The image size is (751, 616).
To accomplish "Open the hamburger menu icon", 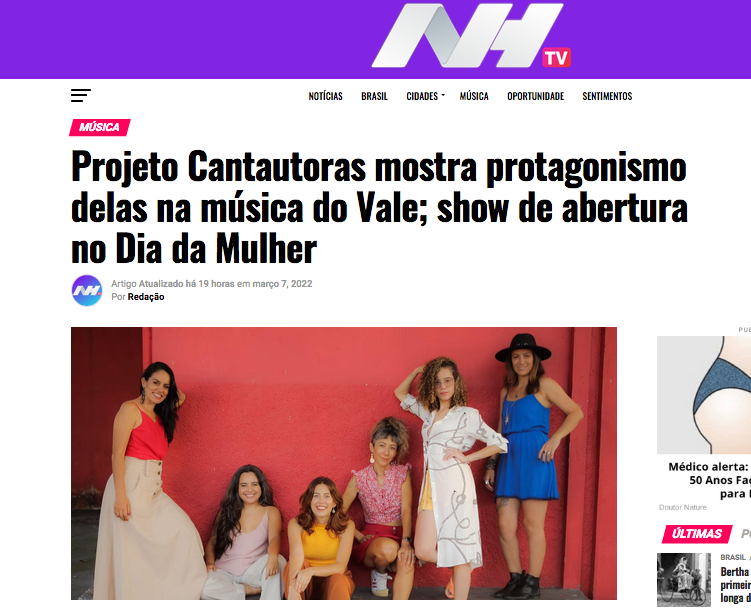I will [x=80, y=95].
